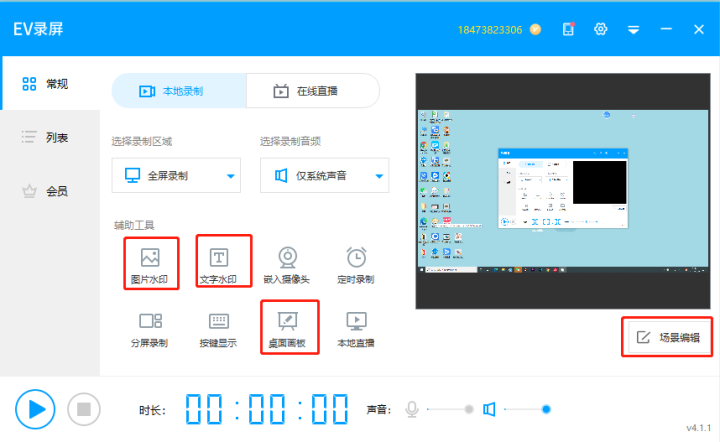Open the 图片水印 image watermark tool
Viewport: 720px width, 442px height.
150,265
